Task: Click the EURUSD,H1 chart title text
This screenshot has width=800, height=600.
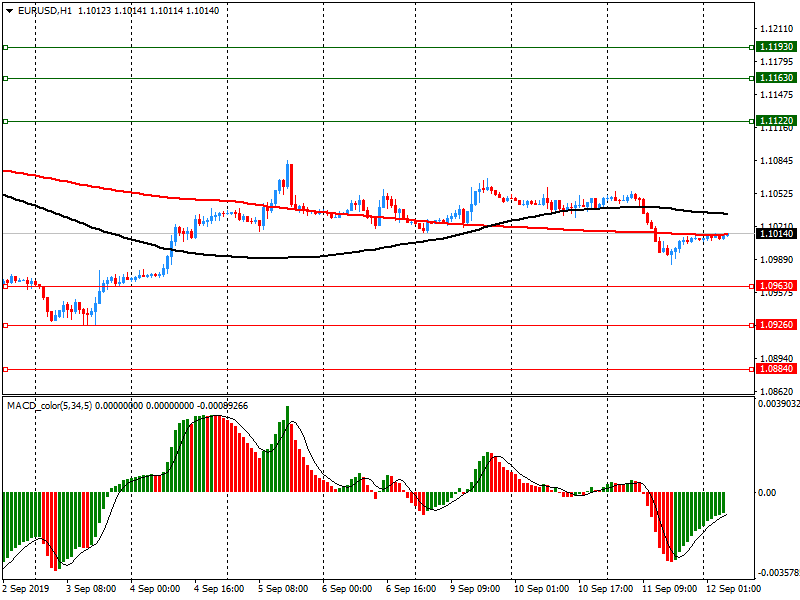Action: pos(45,11)
